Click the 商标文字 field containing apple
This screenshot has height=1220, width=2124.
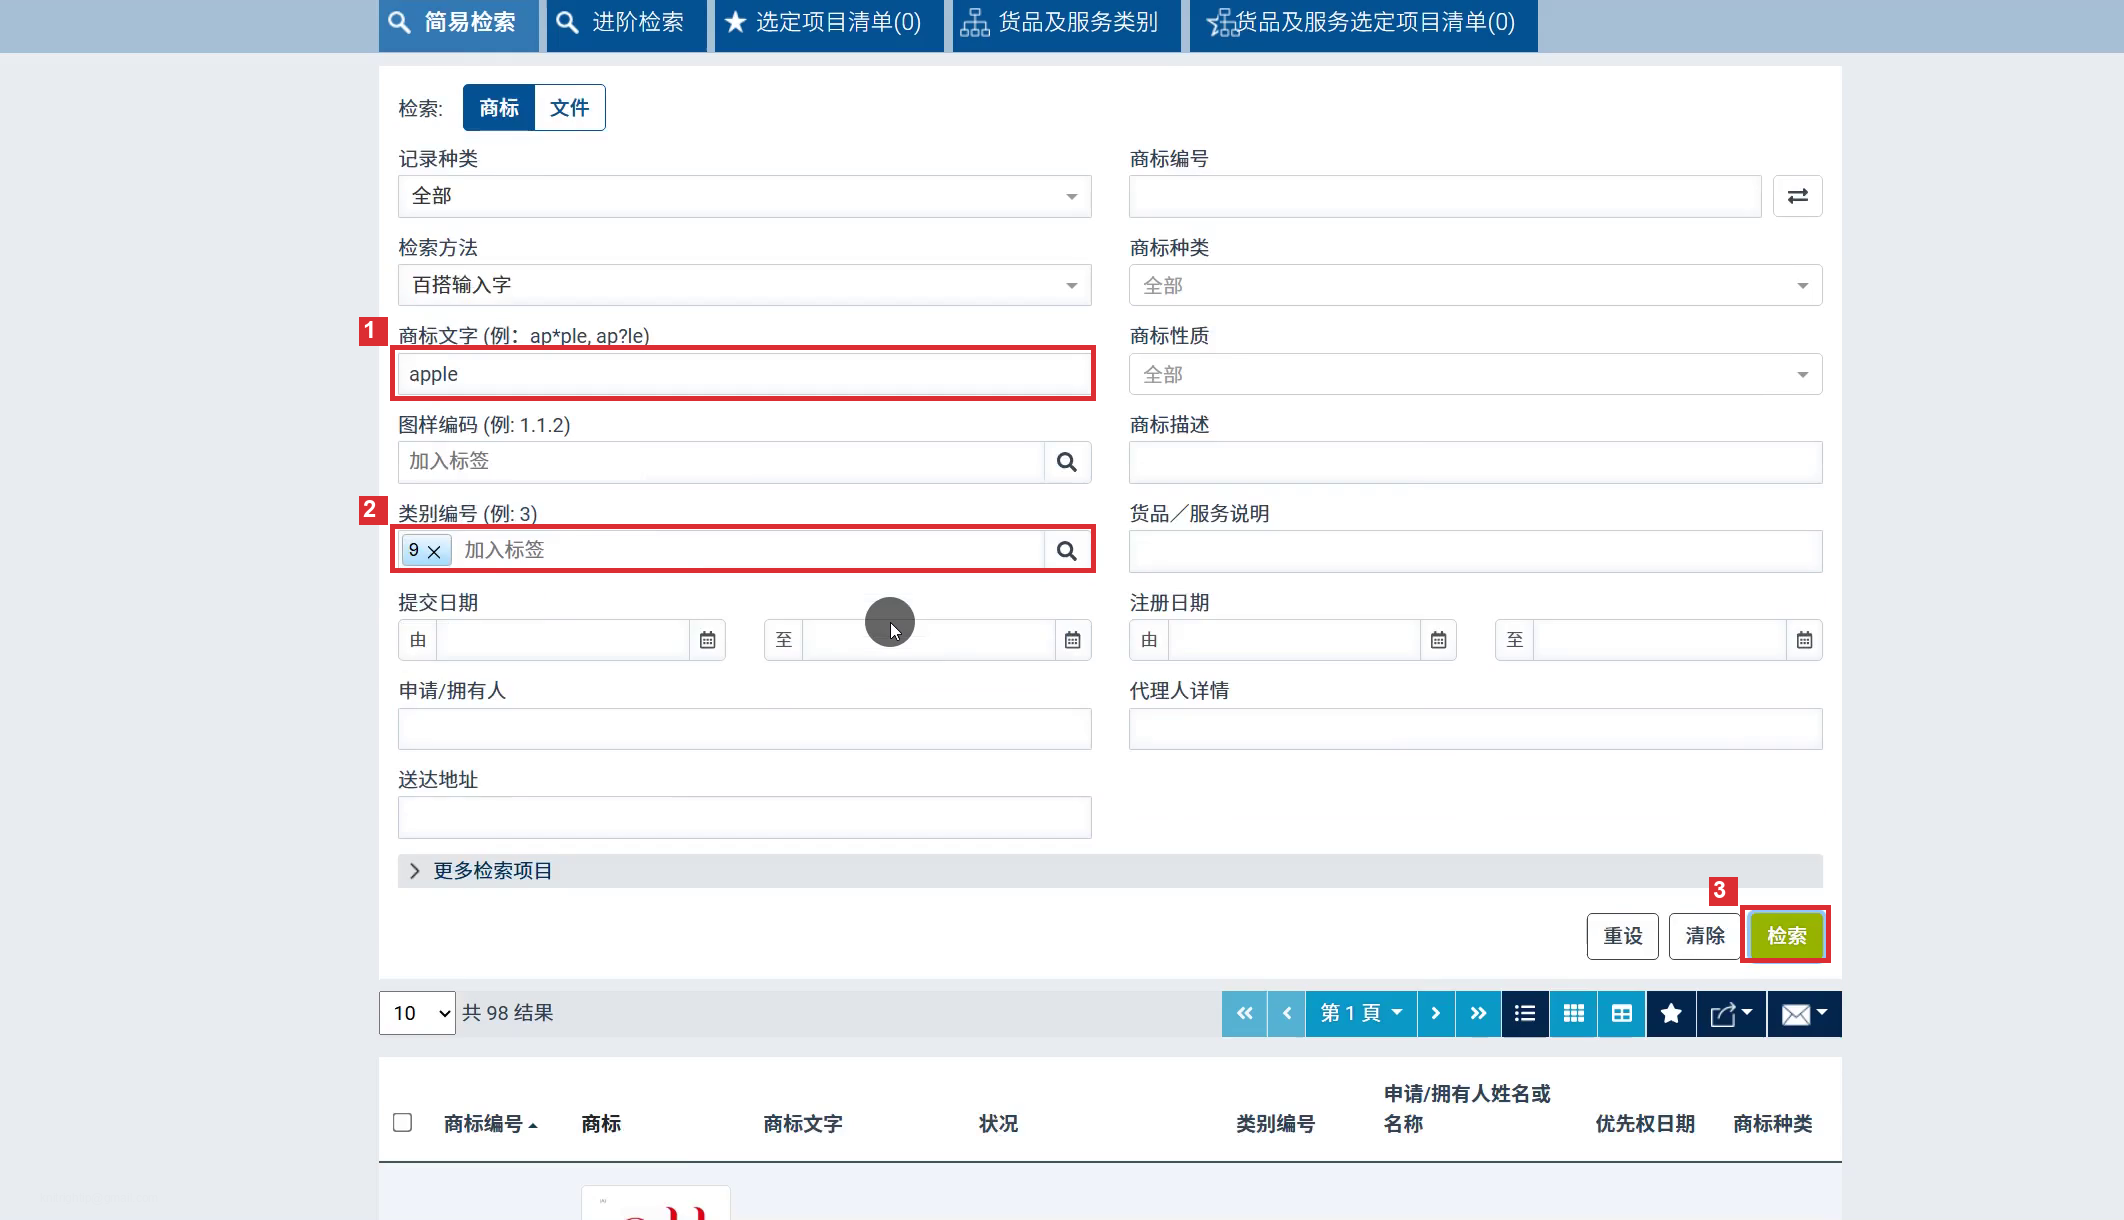[744, 374]
